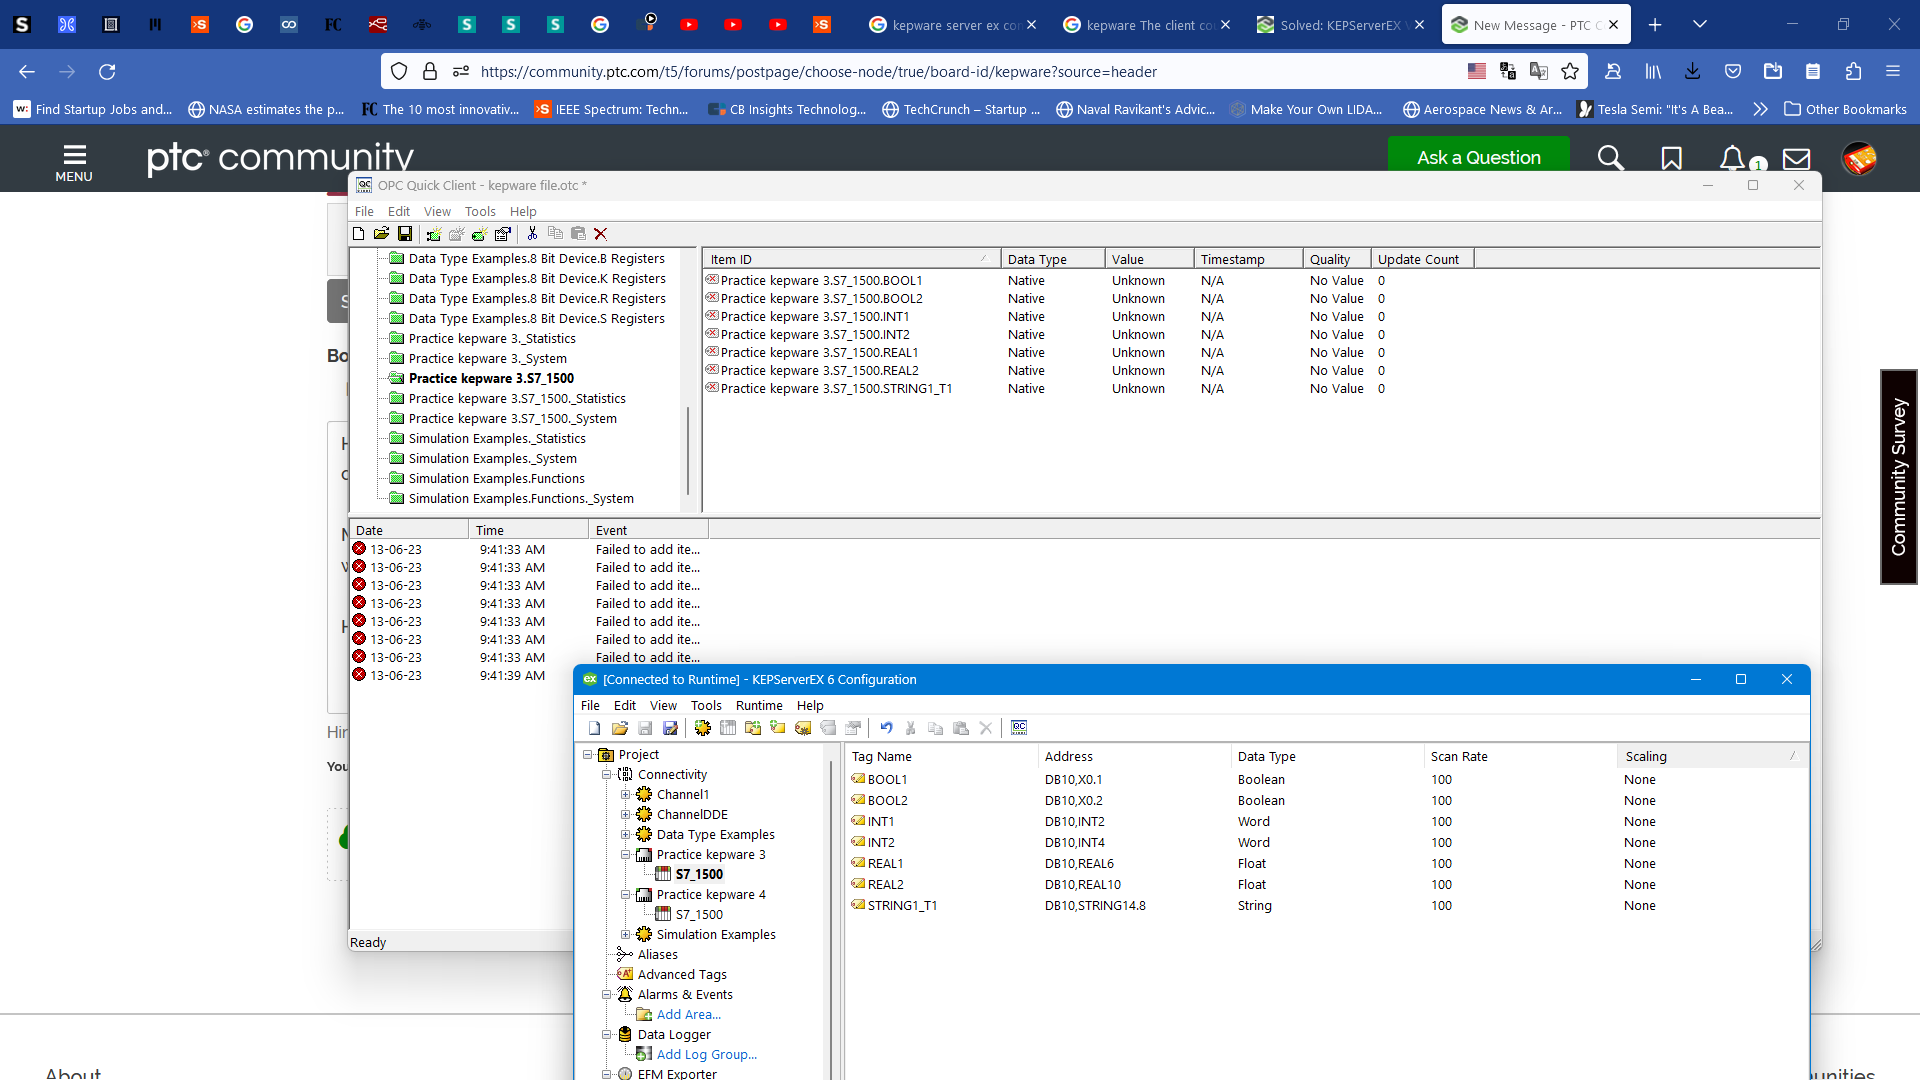Open the Runtime menu in KEPServerEX

click(759, 705)
